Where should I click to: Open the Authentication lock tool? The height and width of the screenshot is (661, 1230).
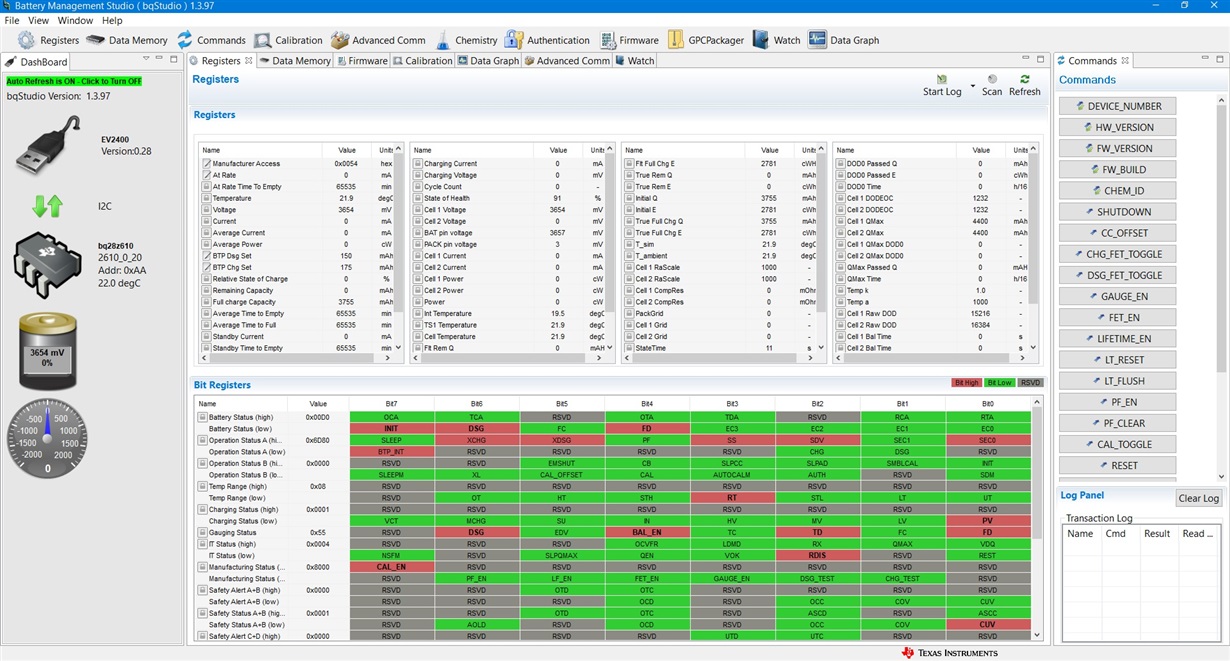tap(547, 40)
